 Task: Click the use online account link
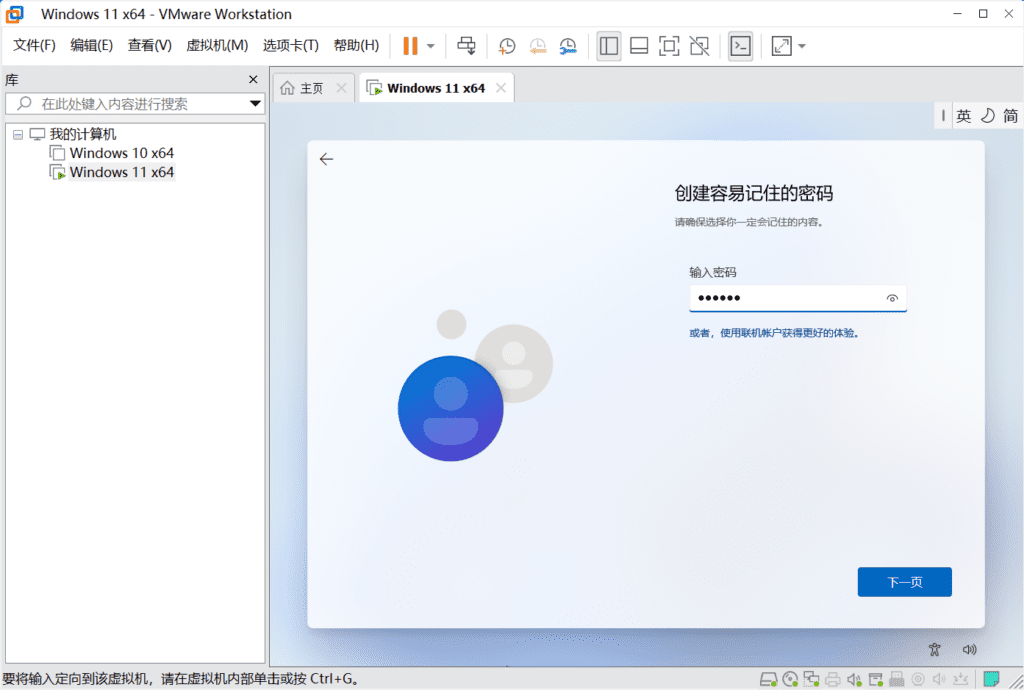click(774, 333)
